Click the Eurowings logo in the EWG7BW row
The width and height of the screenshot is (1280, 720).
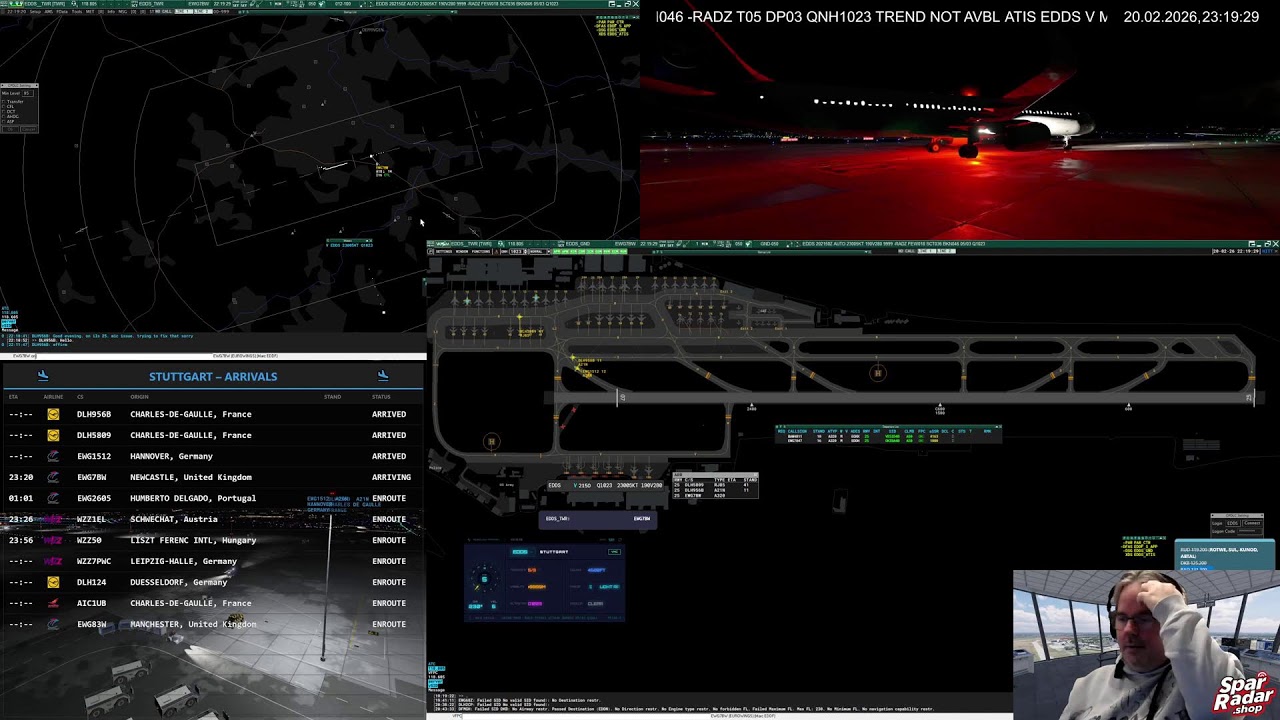pos(53,477)
